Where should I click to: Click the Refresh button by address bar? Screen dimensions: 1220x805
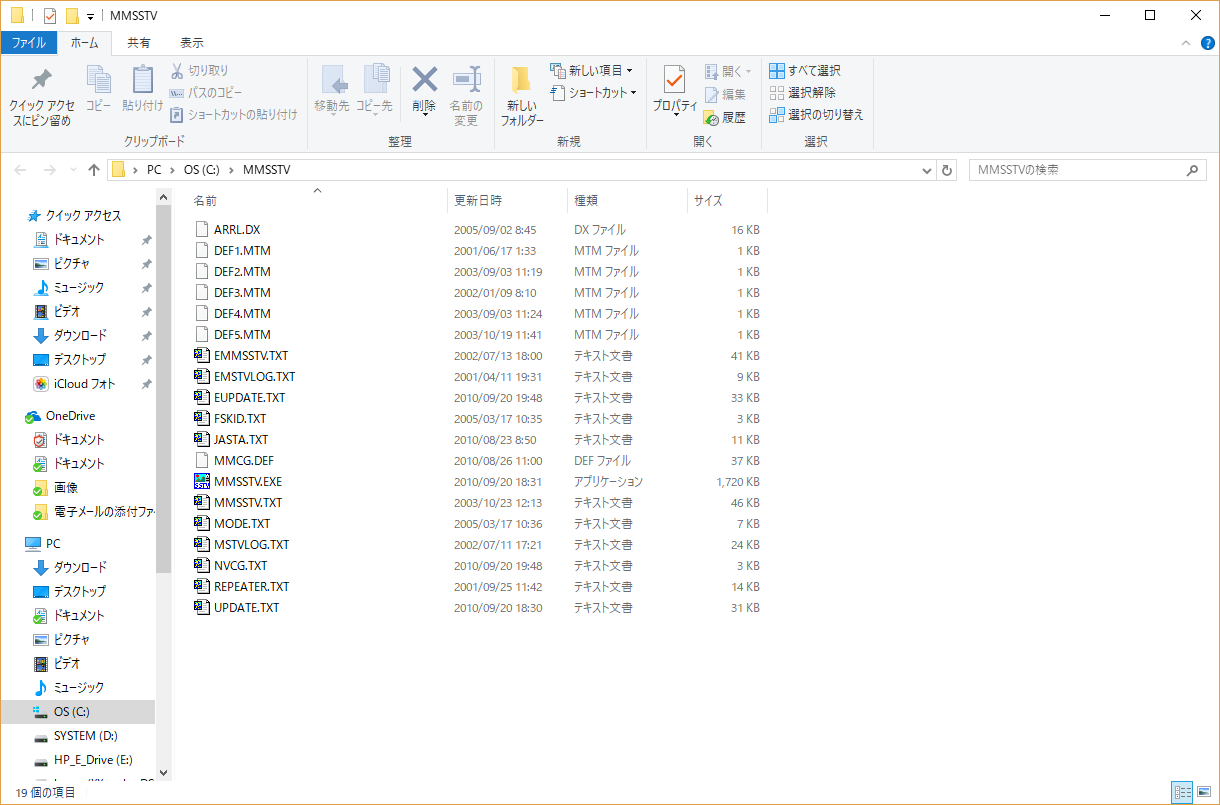click(948, 170)
